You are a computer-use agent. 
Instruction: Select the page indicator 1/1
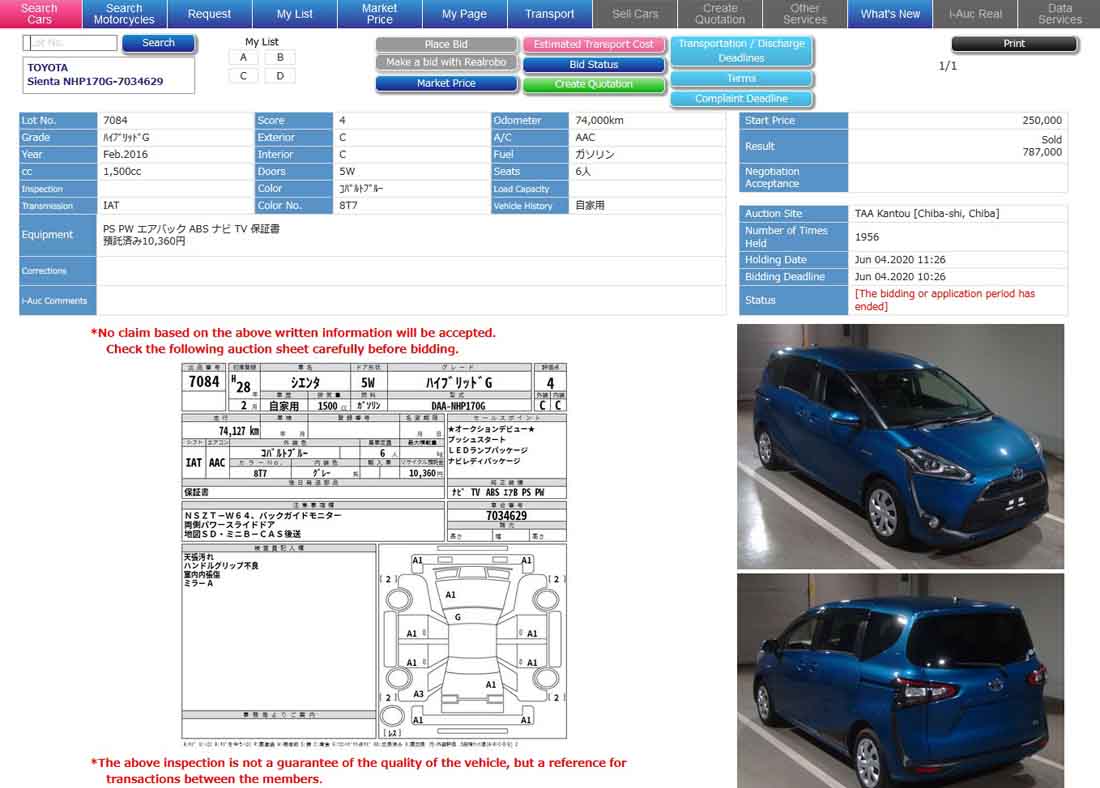pyautogui.click(x=948, y=66)
